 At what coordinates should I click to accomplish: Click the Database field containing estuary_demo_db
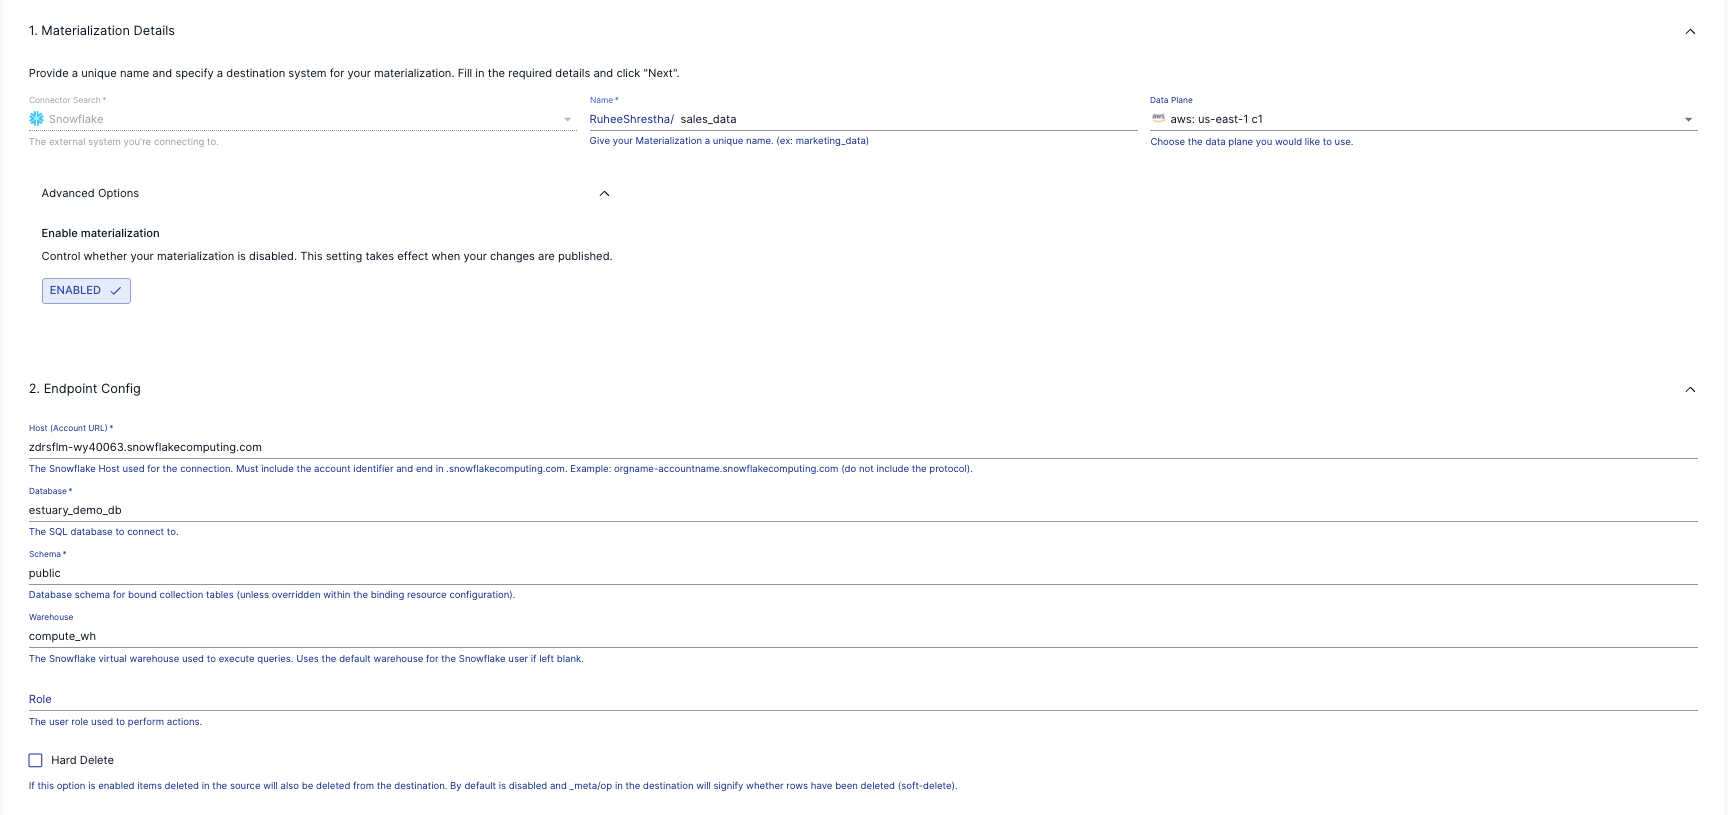860,510
